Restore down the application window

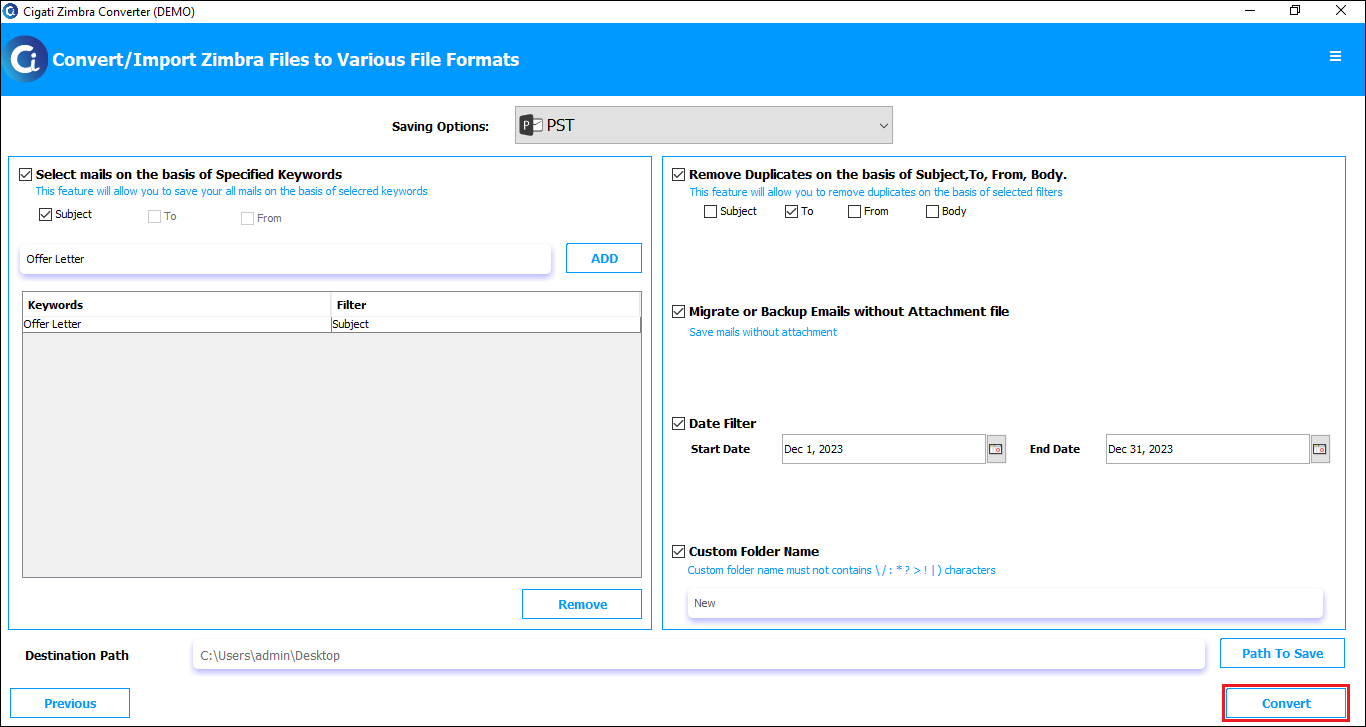1295,11
